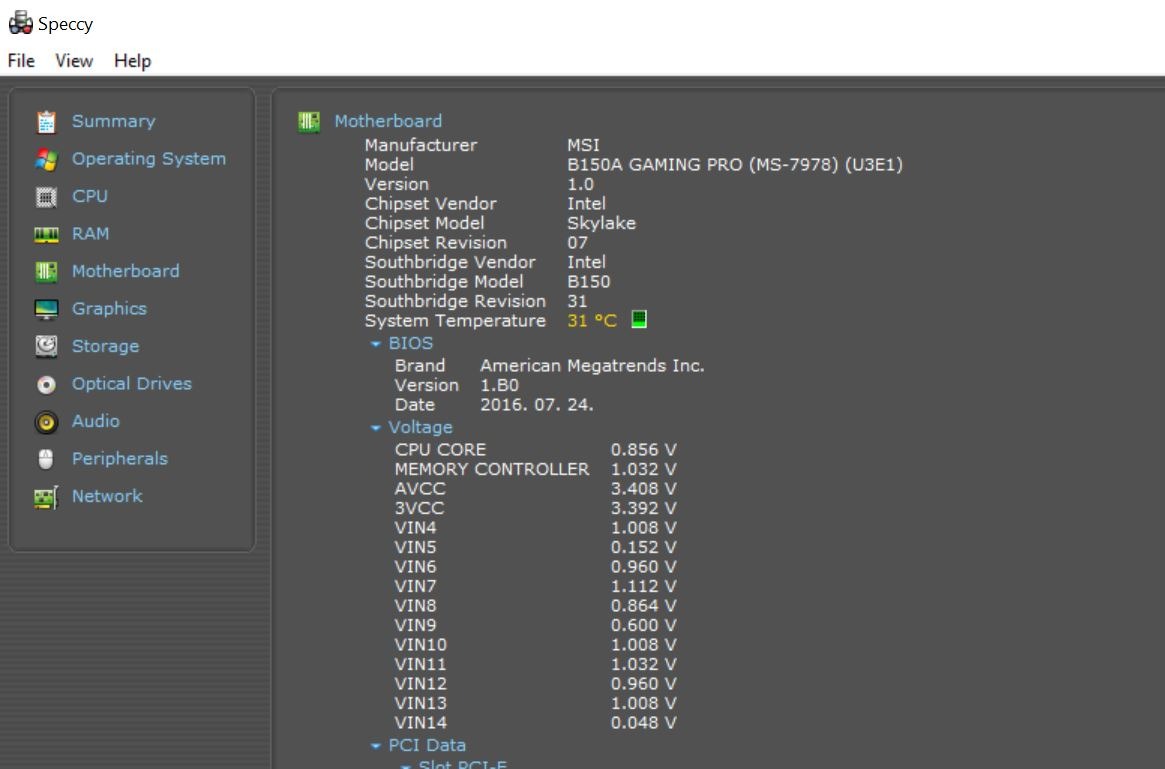The height and width of the screenshot is (769, 1165).
Task: Select BIOS brand American Megatrends Inc.
Action: pos(592,366)
